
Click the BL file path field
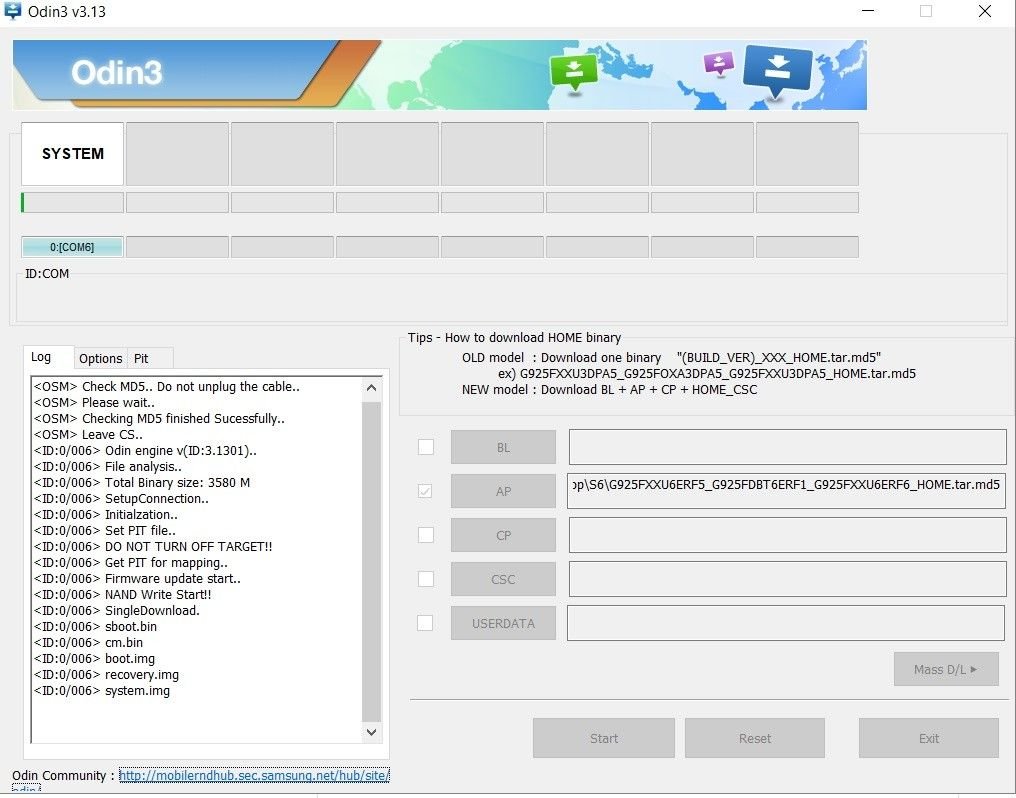(x=787, y=447)
